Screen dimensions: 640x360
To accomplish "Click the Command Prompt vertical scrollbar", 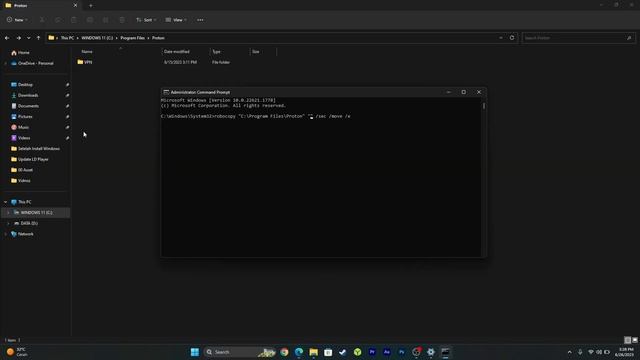I will pos(484,106).
